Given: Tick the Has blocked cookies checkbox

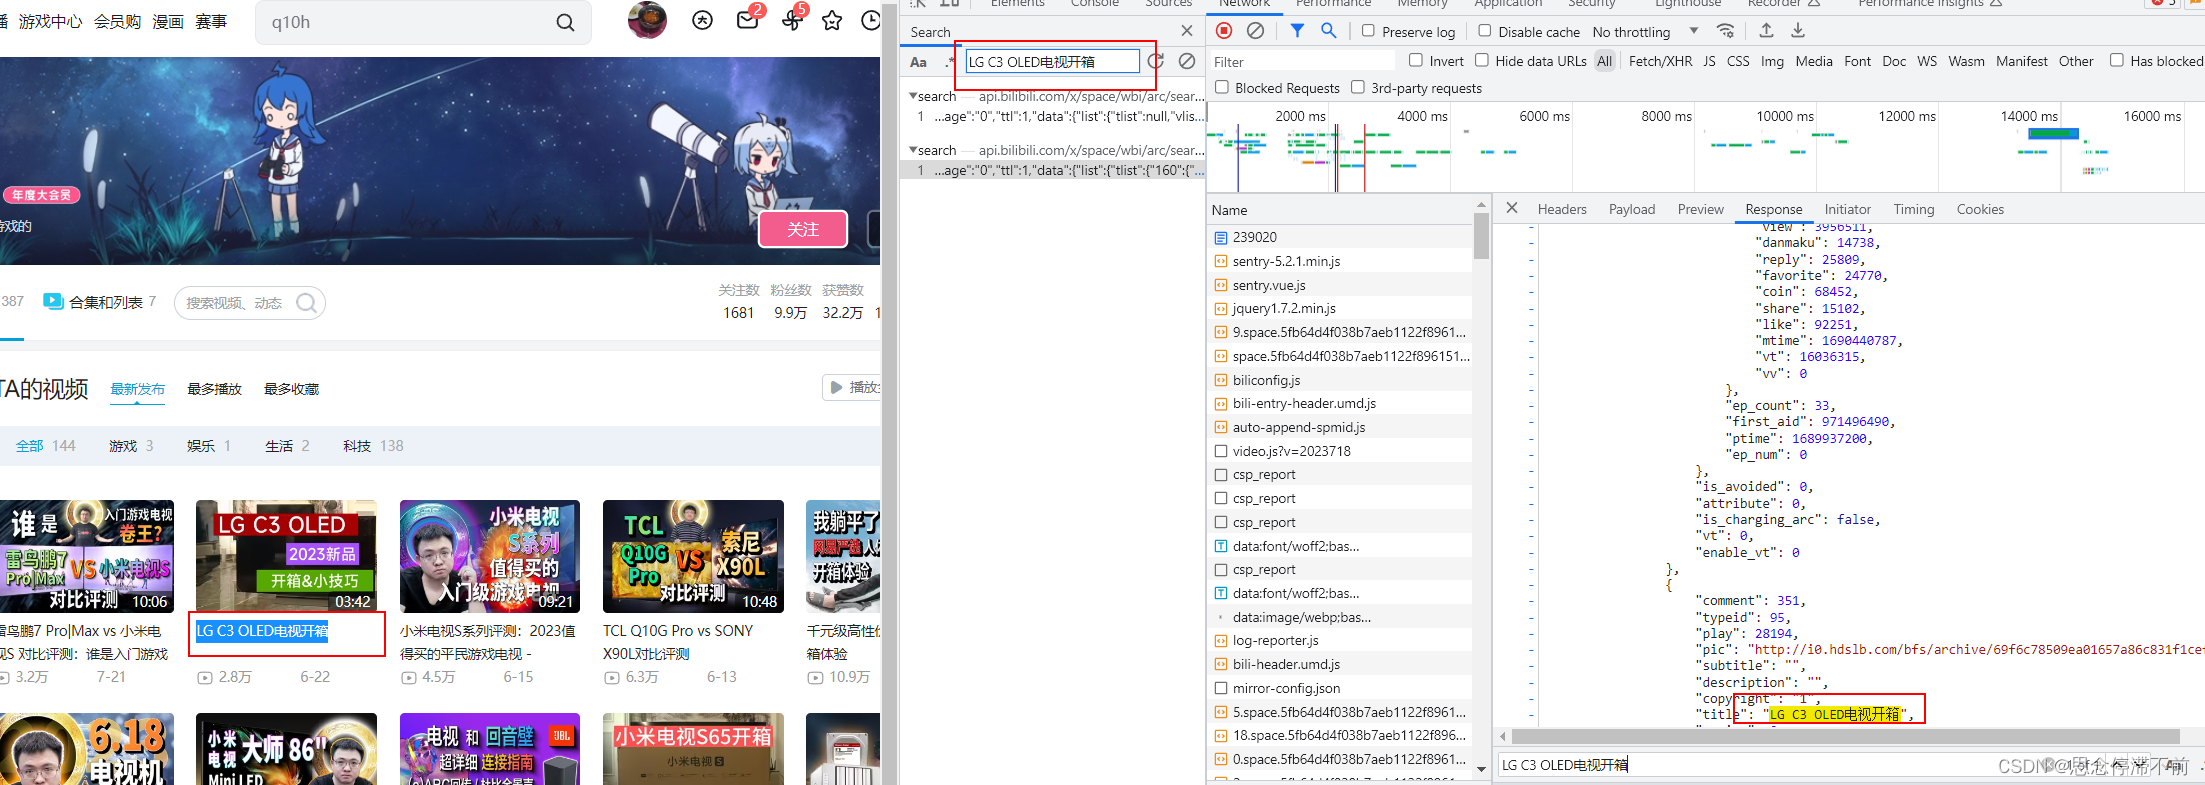Looking at the screenshot, I should (2117, 60).
